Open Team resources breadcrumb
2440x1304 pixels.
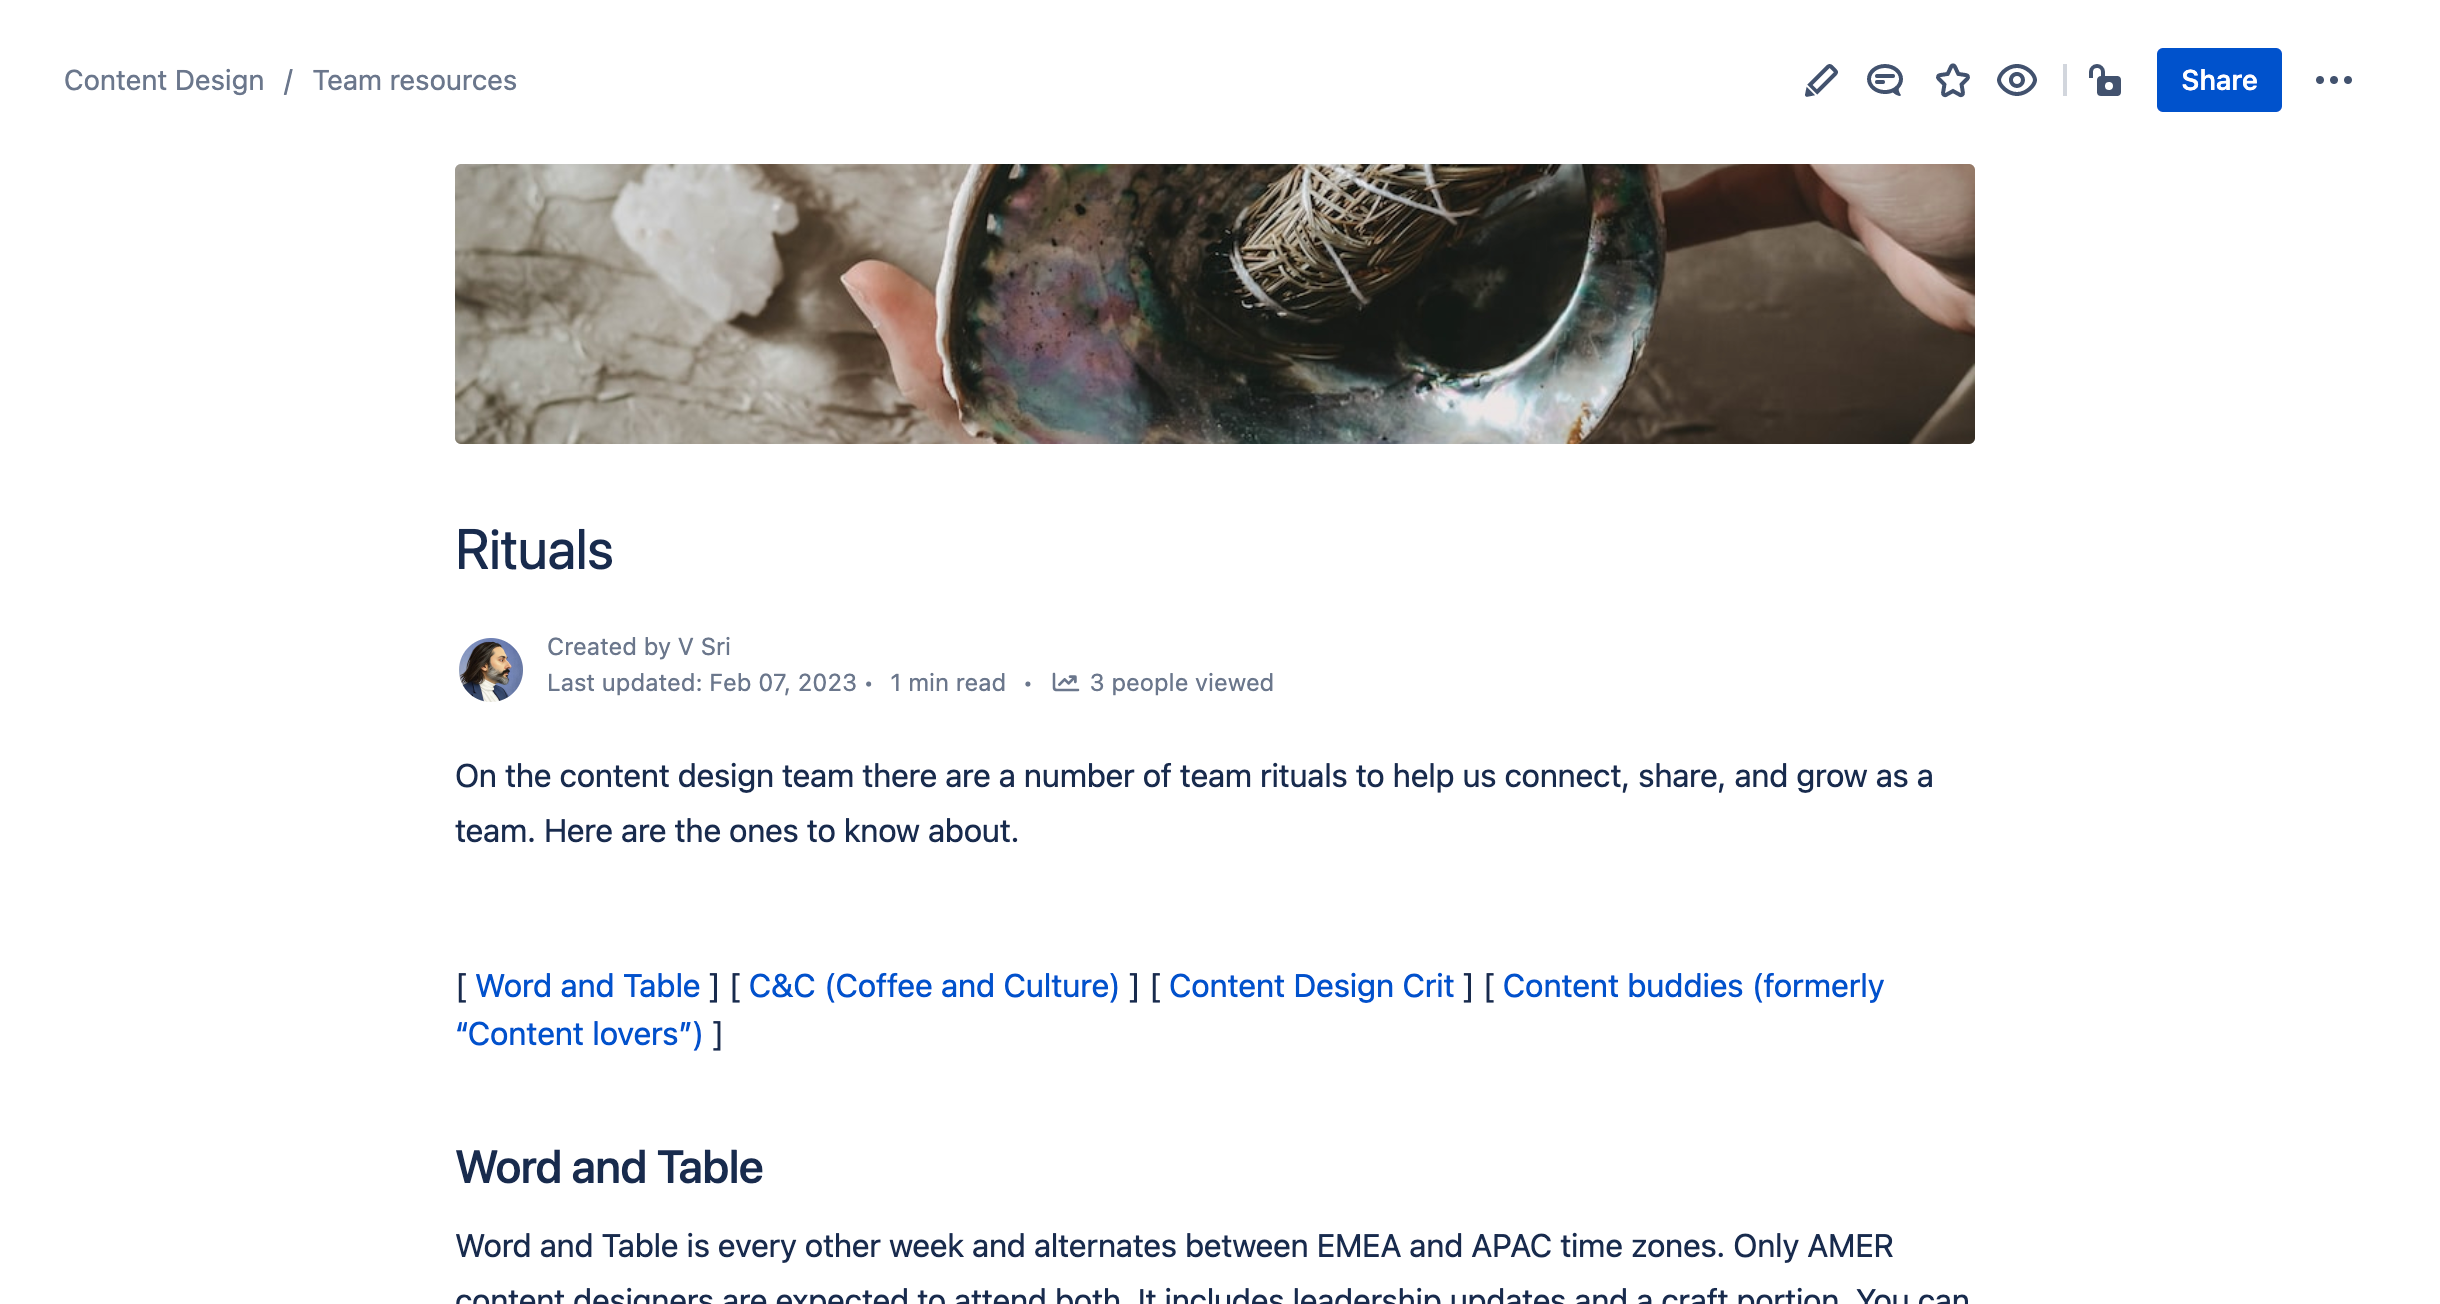click(x=415, y=80)
